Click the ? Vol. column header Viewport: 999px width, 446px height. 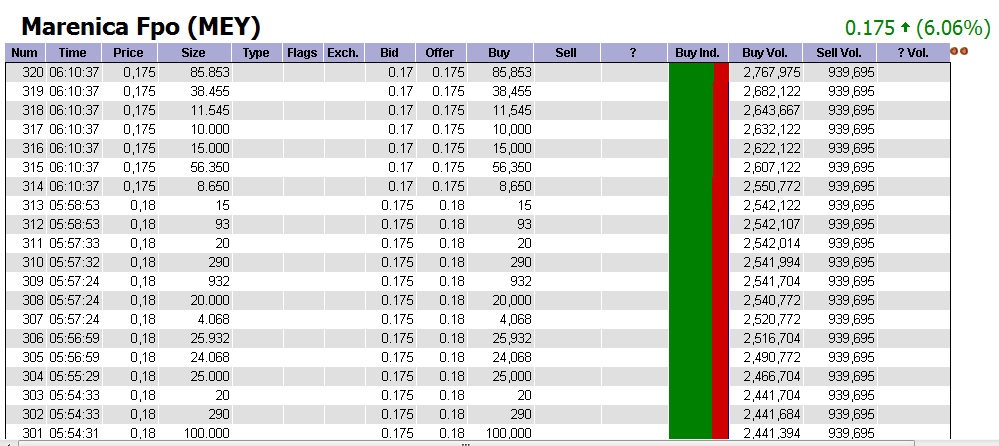point(913,53)
